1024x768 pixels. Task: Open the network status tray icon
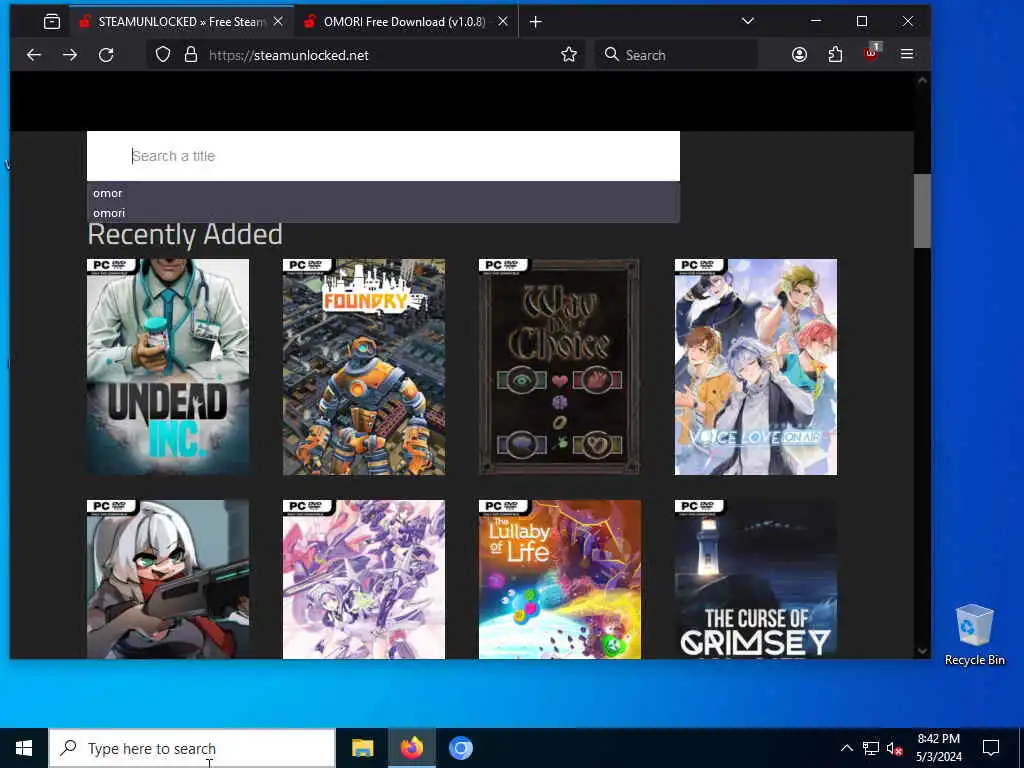click(x=871, y=748)
